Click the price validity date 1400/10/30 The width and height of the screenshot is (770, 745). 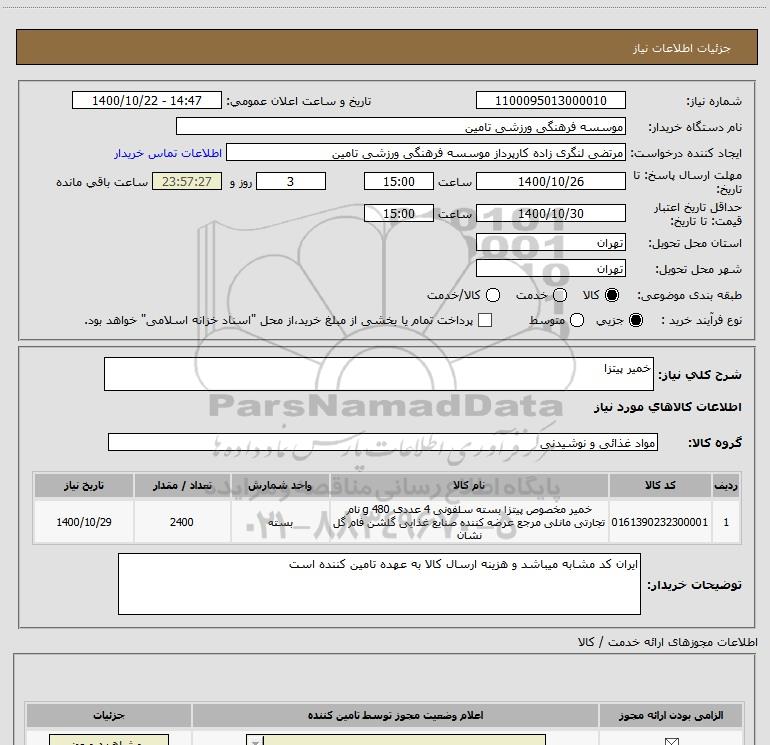click(550, 214)
